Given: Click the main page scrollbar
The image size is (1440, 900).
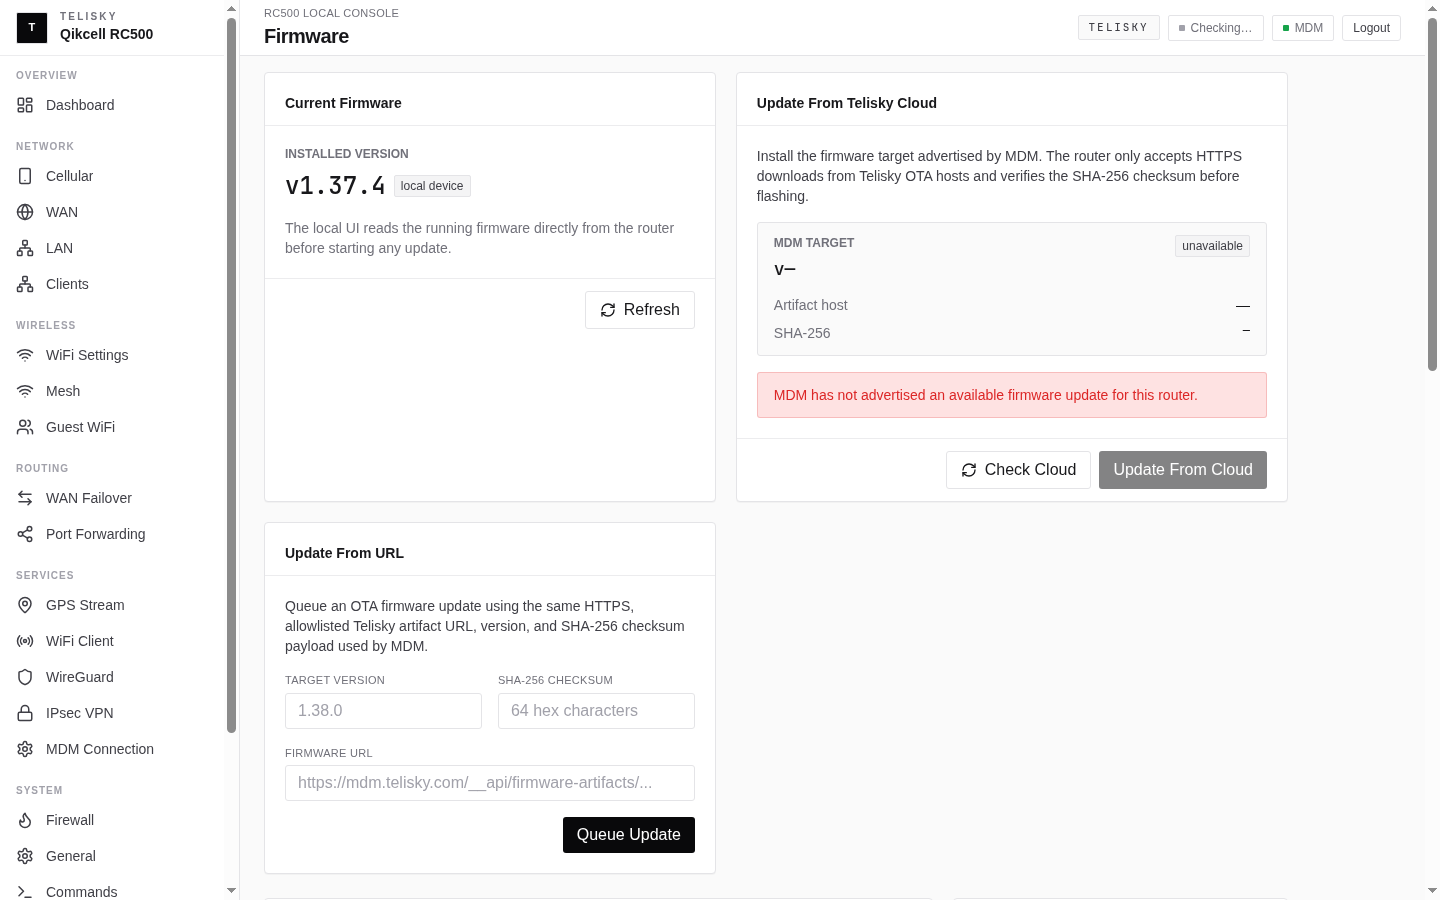Looking at the screenshot, I should tap(1432, 195).
